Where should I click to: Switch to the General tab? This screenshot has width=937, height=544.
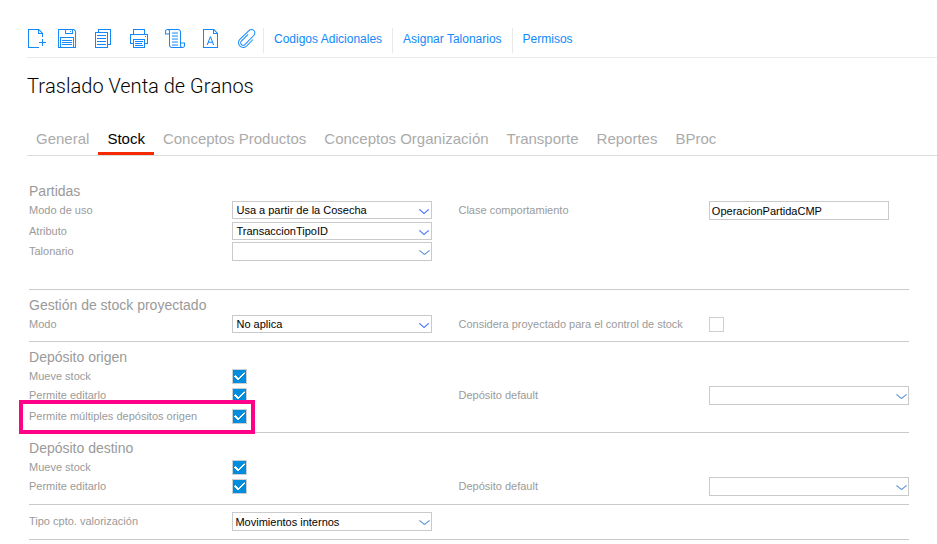click(62, 139)
